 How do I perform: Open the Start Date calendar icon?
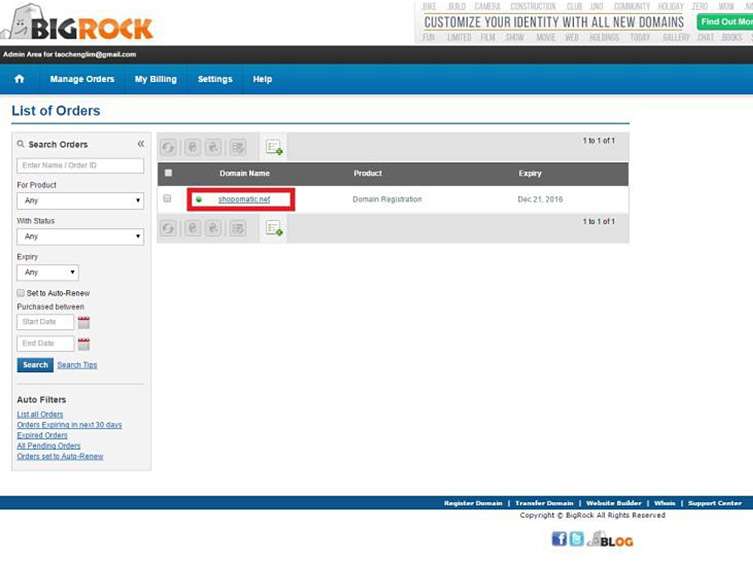coord(84,322)
